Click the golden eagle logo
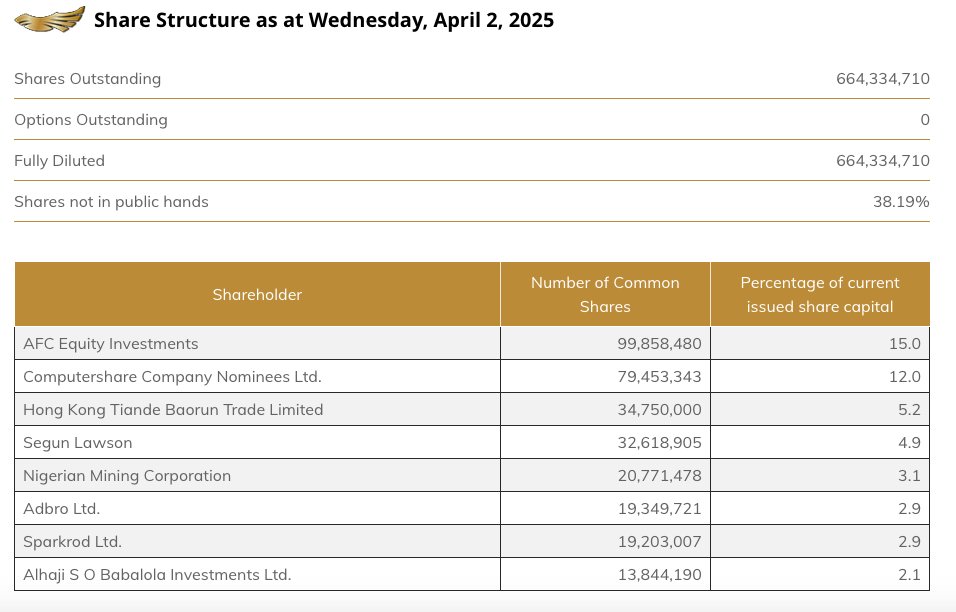The image size is (956, 612). click(x=49, y=18)
